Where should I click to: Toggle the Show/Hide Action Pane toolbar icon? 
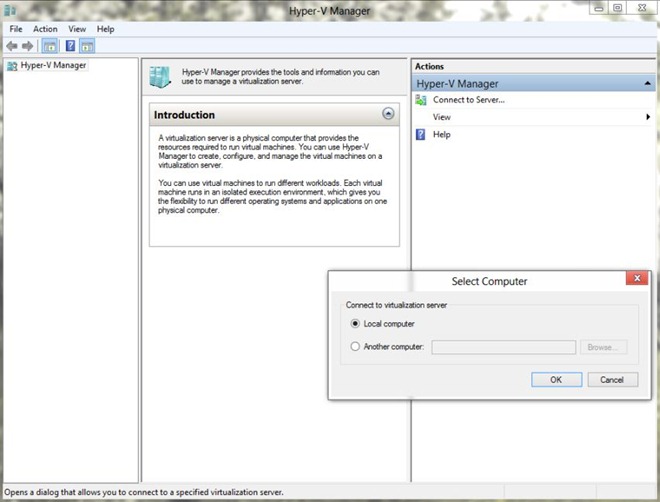(87, 46)
